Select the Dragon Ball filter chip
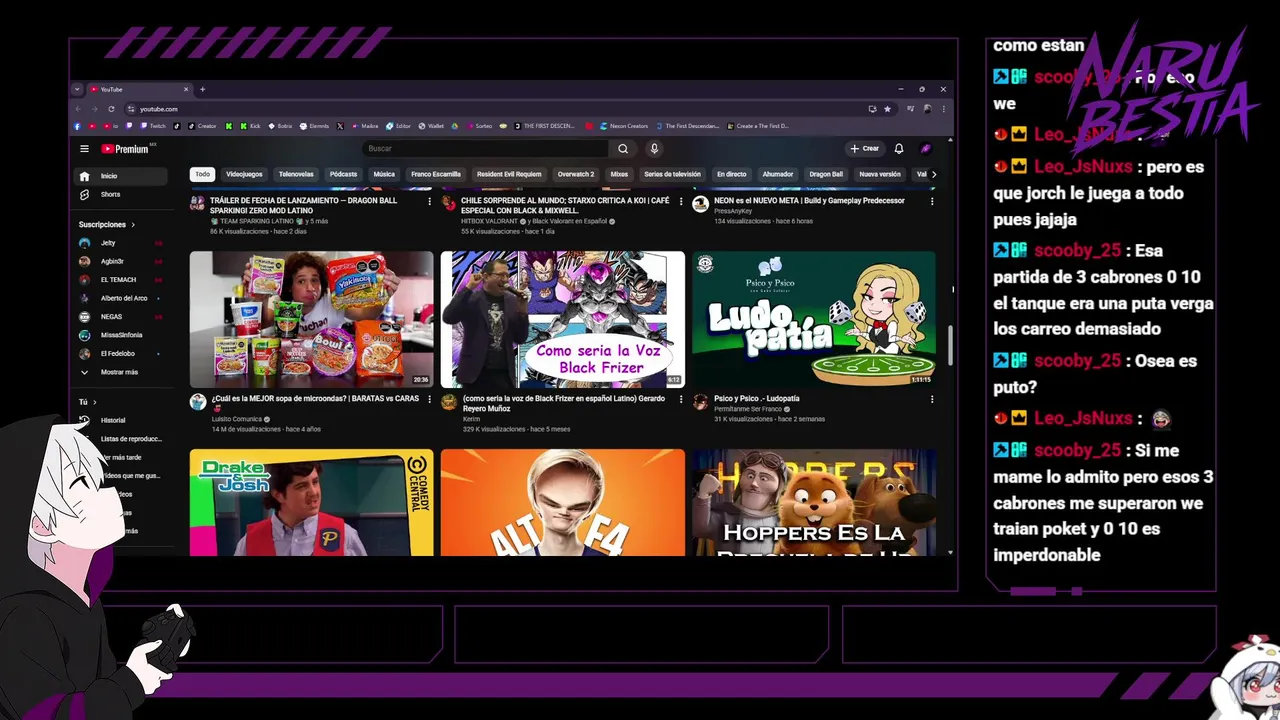Viewport: 1280px width, 720px height. click(826, 174)
